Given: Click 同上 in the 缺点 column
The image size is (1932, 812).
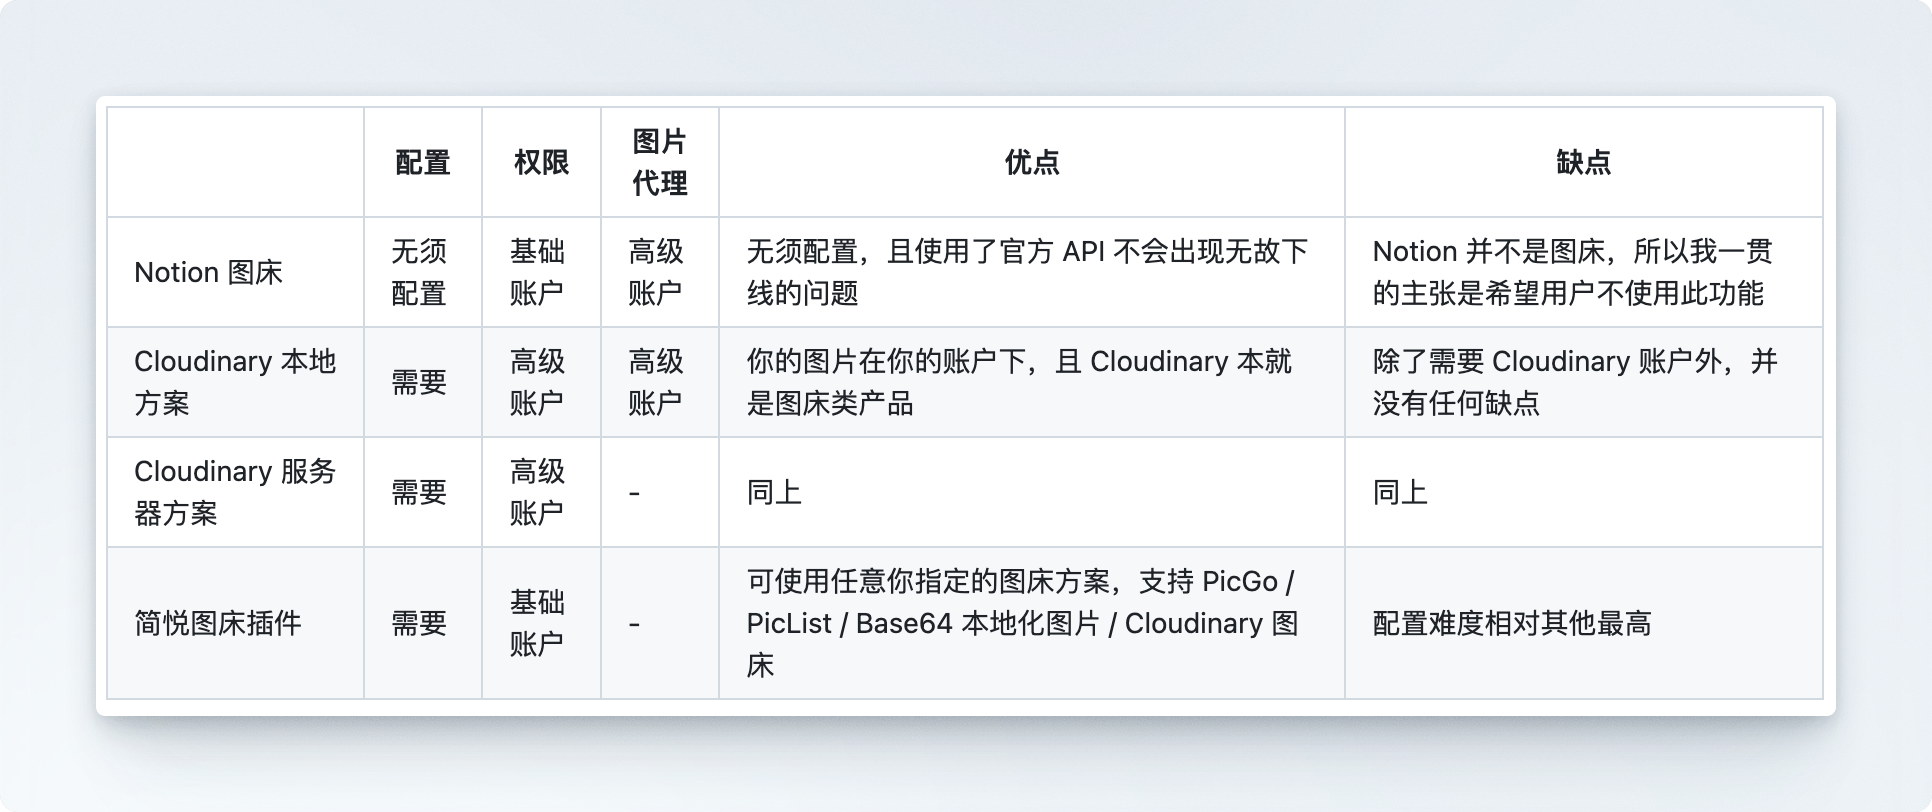Looking at the screenshot, I should click(x=1400, y=492).
